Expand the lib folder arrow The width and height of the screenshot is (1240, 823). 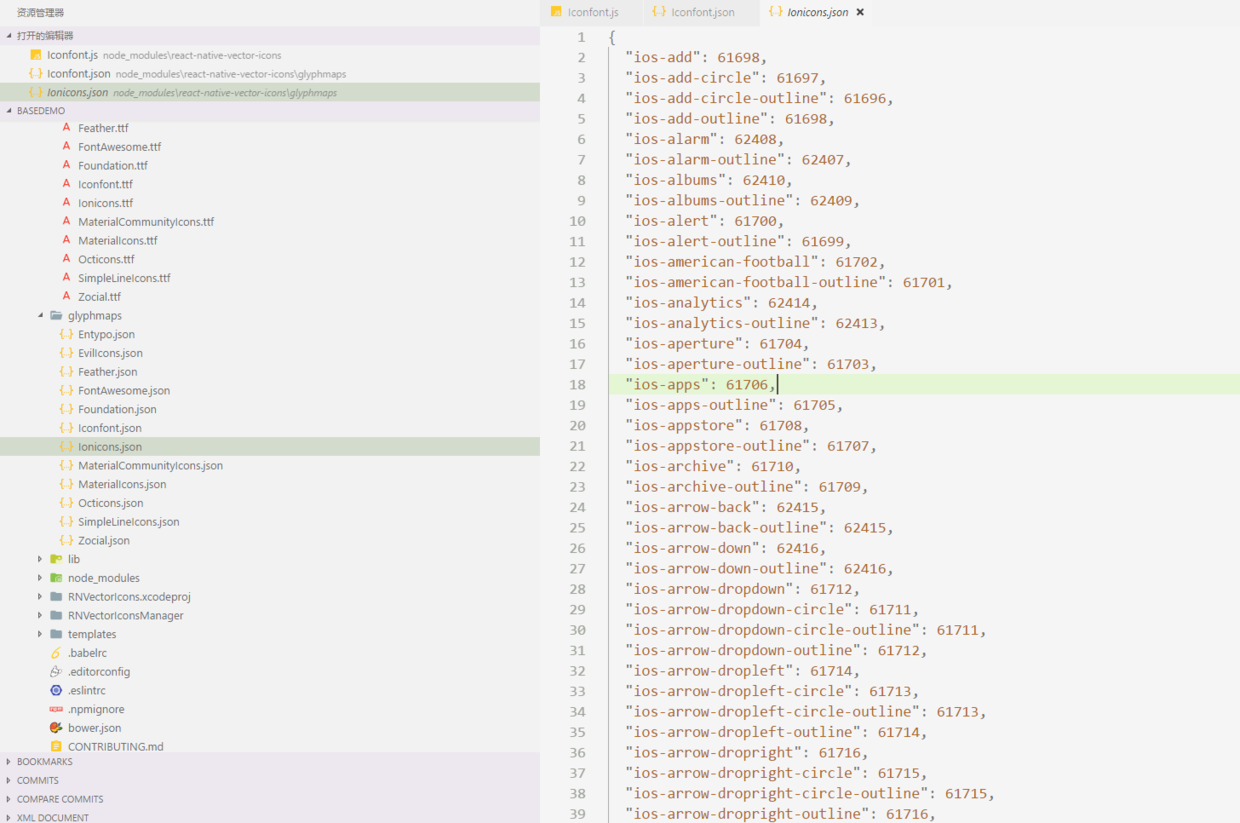[41, 559]
